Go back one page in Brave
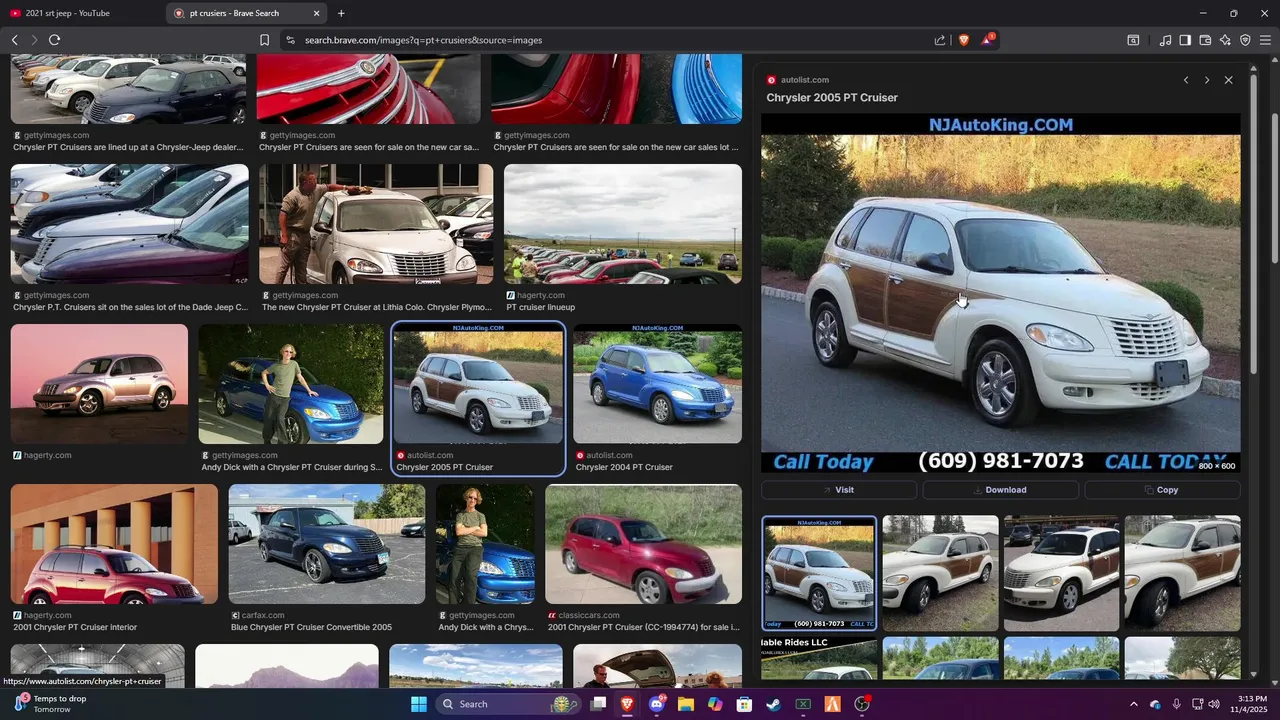The width and height of the screenshot is (1280, 720). pyautogui.click(x=15, y=40)
